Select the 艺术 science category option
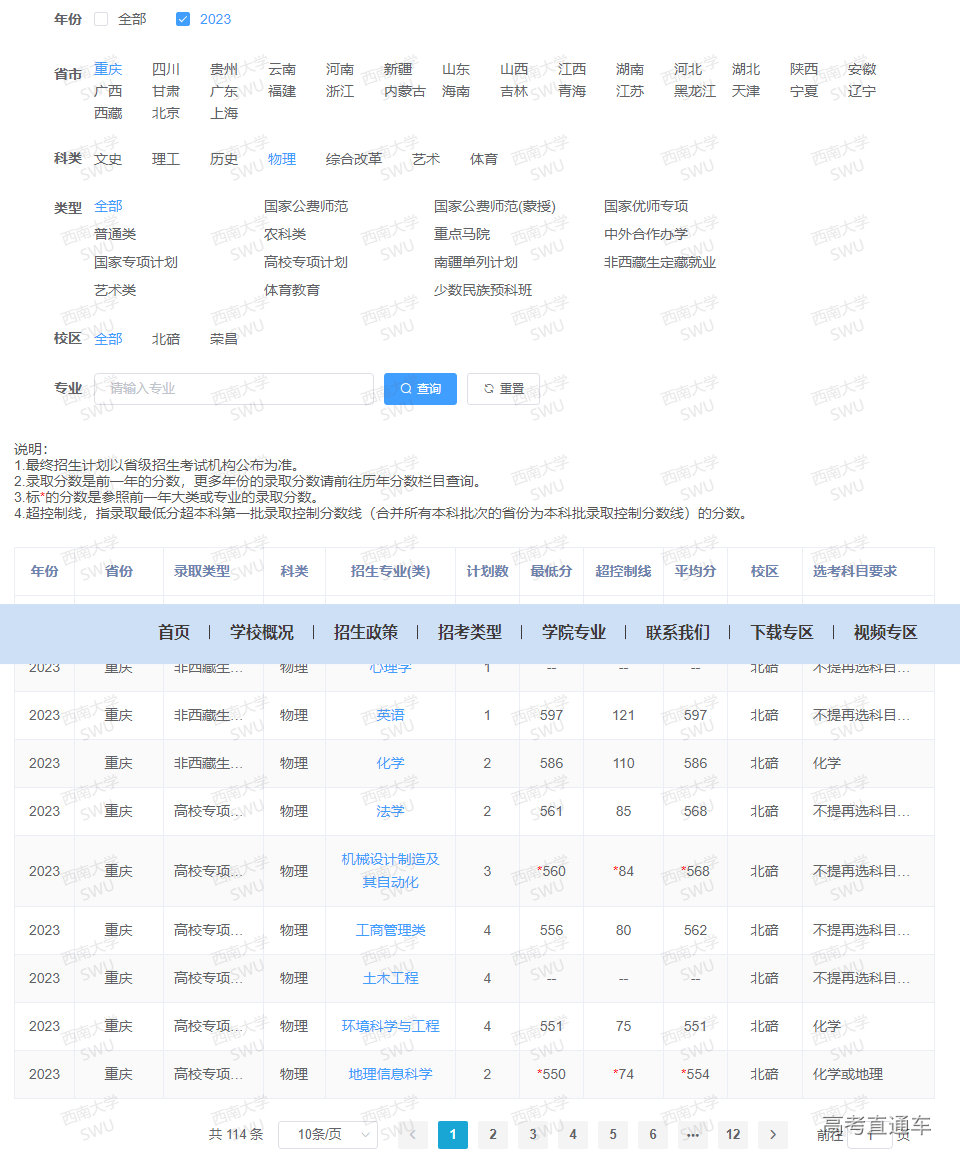 tap(425, 158)
